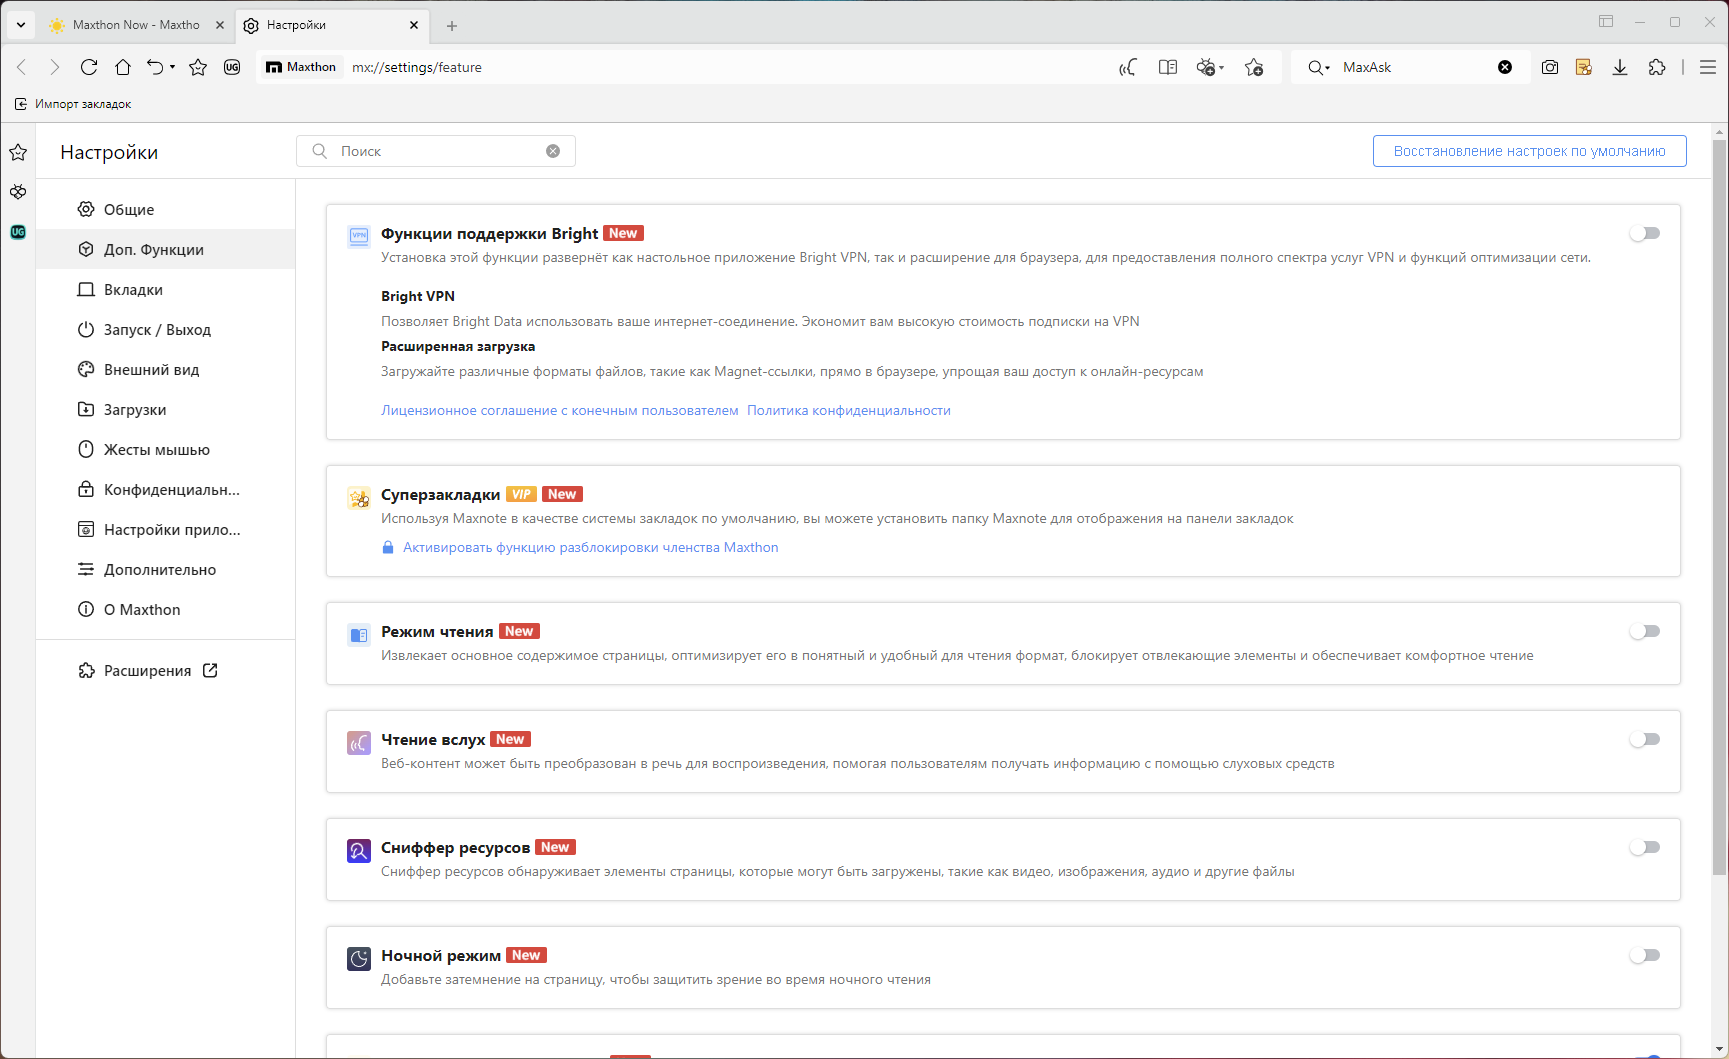Open Внешний вид settings section
The width and height of the screenshot is (1729, 1059).
click(165, 369)
